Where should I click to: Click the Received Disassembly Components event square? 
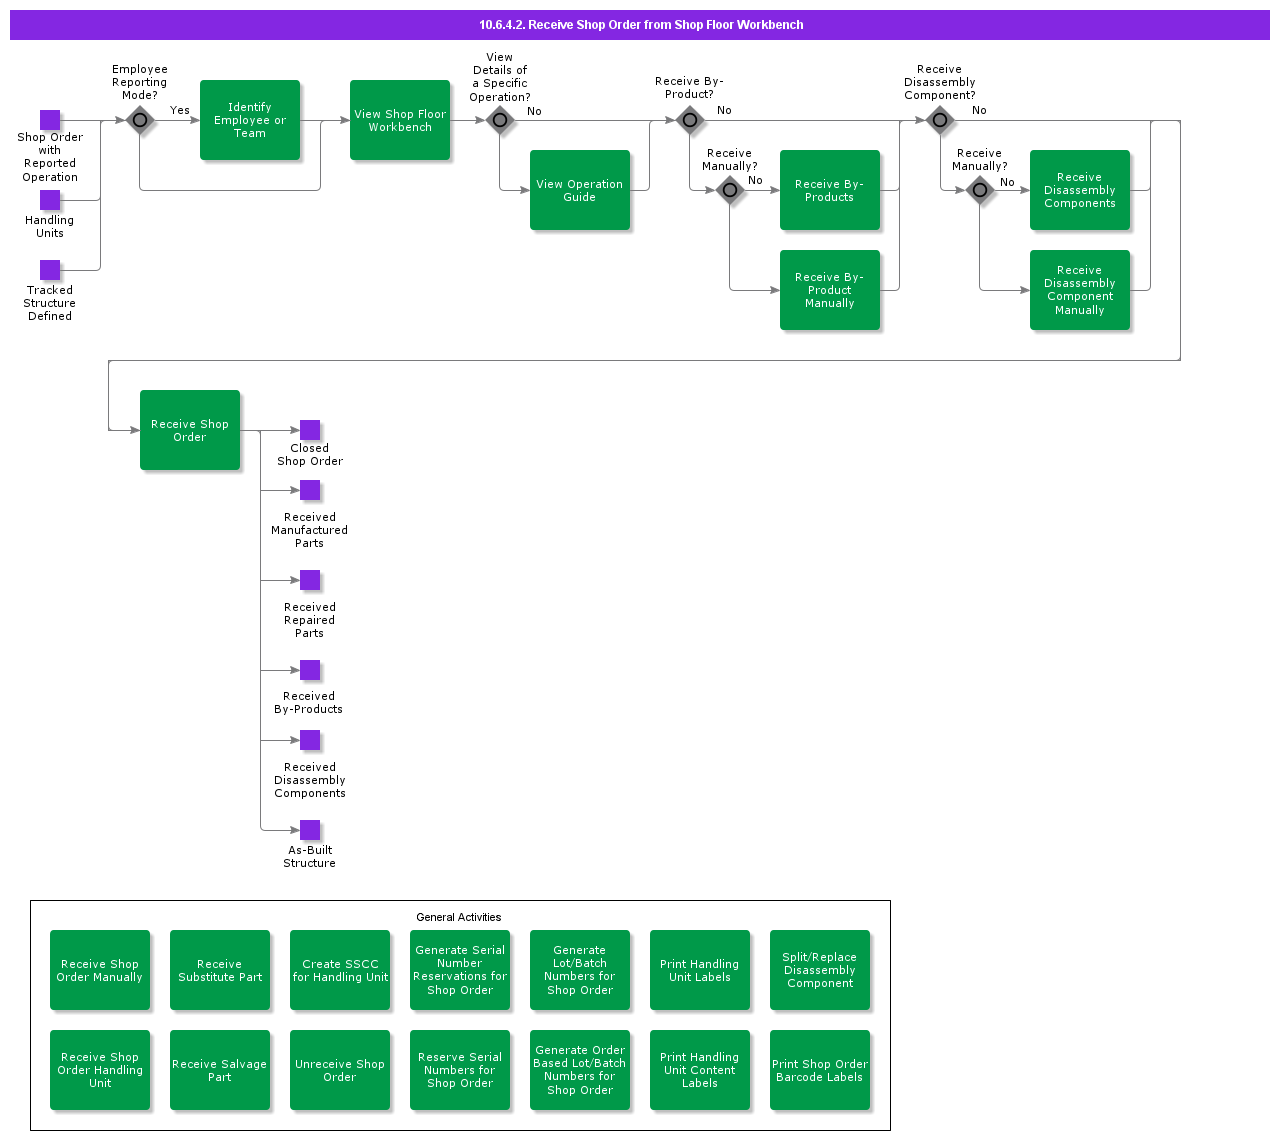310,740
